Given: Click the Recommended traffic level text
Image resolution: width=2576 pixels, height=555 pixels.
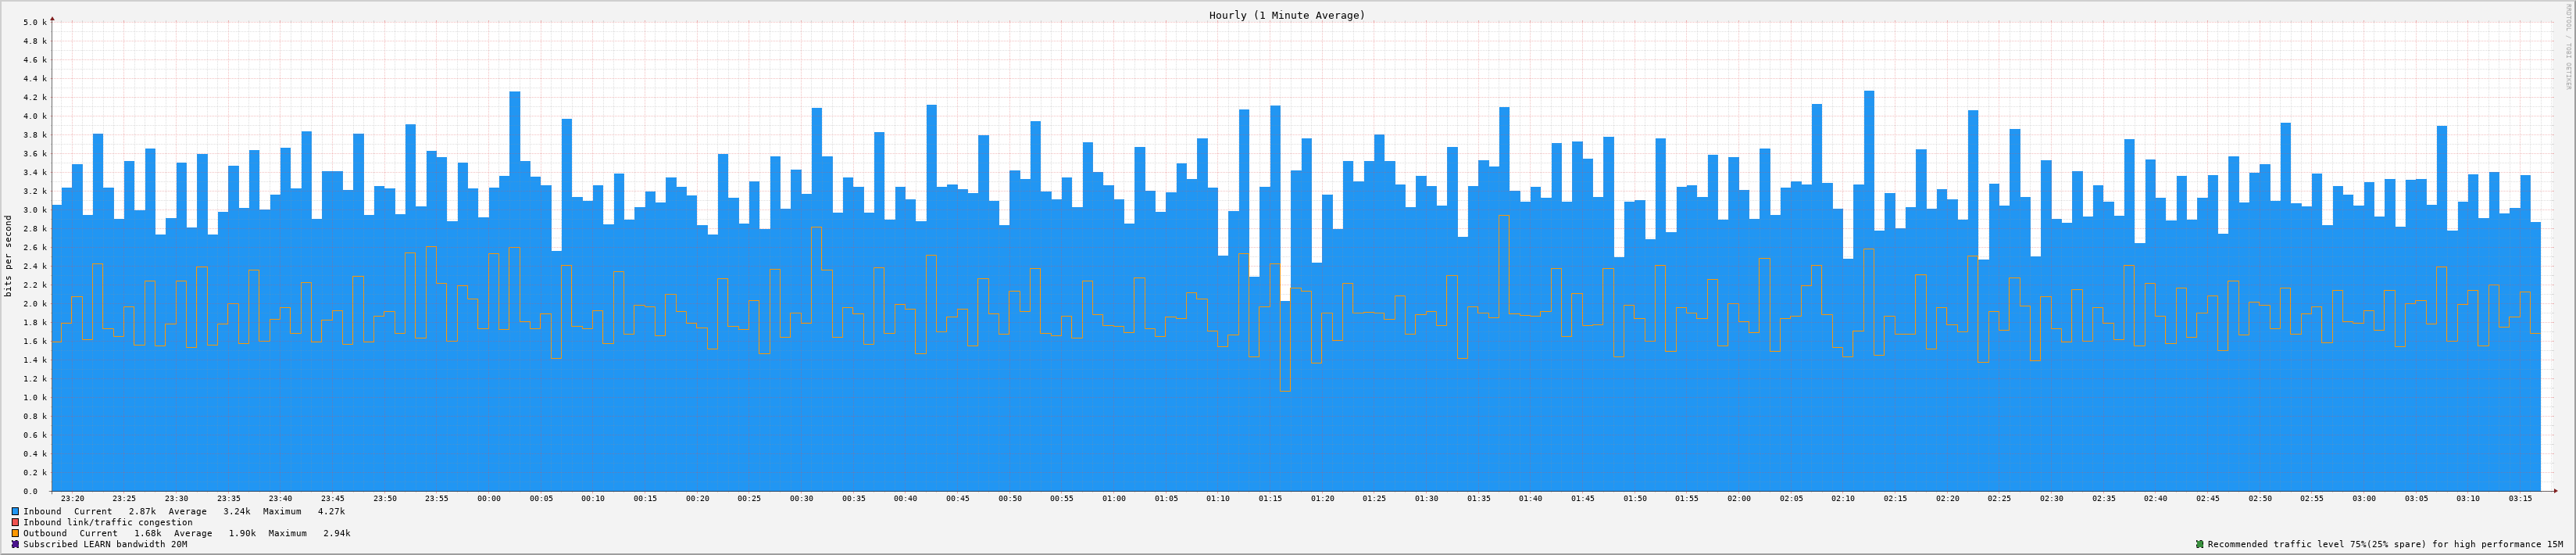Looking at the screenshot, I should click(x=2379, y=544).
